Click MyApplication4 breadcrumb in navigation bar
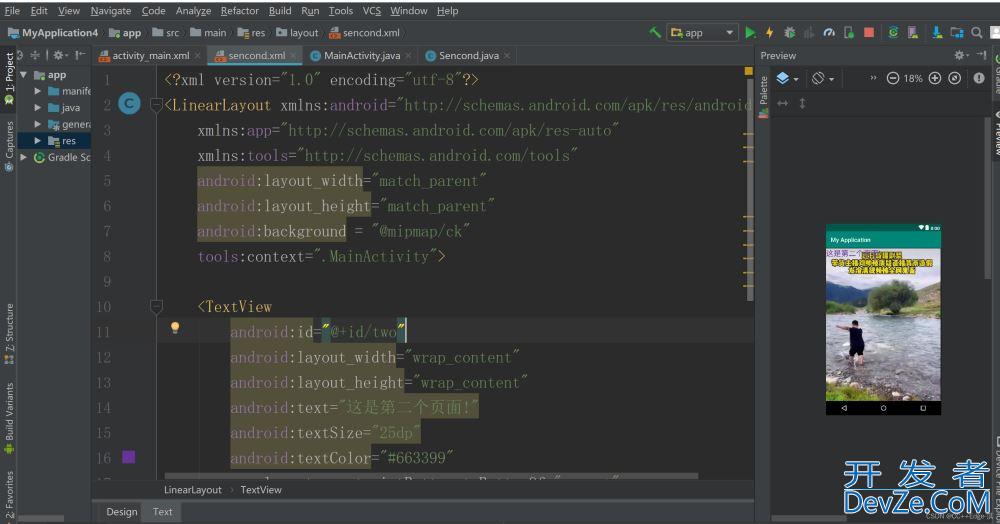Image resolution: width=1000 pixels, height=524 pixels. [53, 33]
